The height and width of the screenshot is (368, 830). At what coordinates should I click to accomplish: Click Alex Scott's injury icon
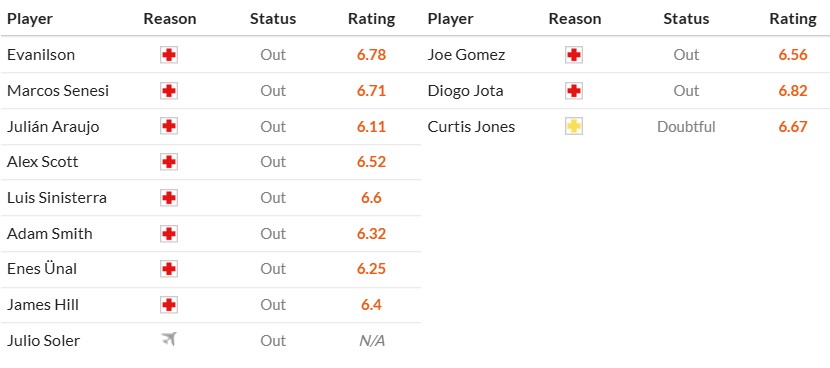click(x=169, y=161)
